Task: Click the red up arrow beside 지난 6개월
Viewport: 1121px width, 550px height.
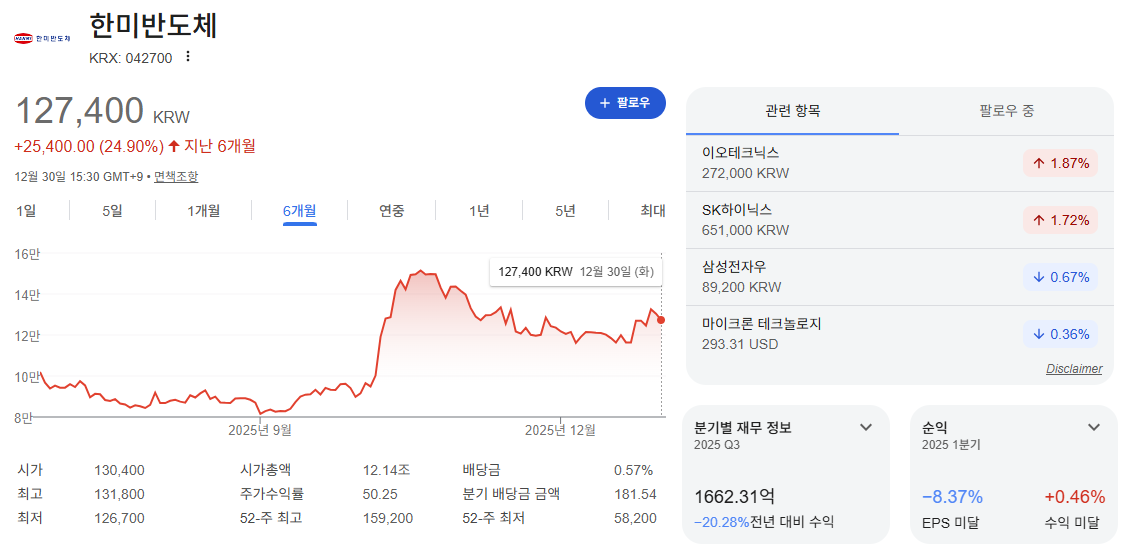Action: tap(174, 147)
